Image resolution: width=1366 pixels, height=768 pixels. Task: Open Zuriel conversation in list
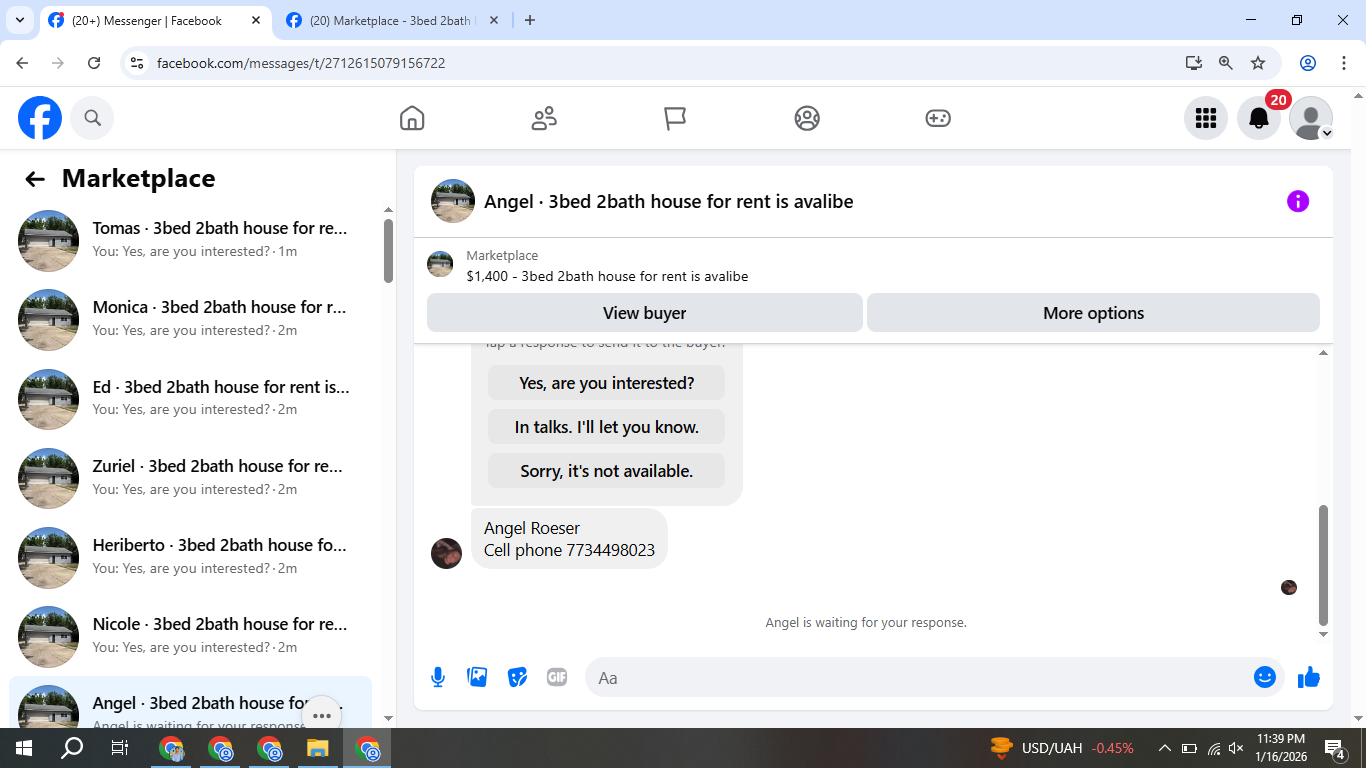190,477
